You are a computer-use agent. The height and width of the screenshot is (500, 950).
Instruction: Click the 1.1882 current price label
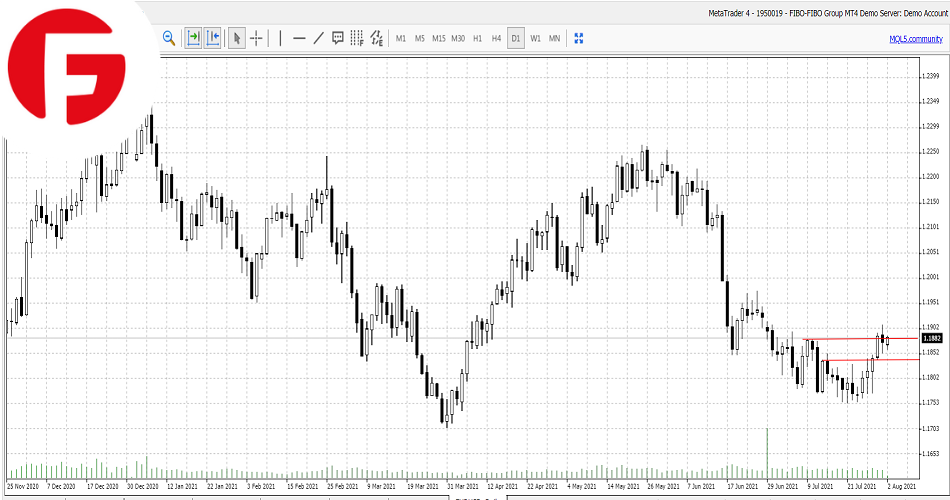point(930,338)
